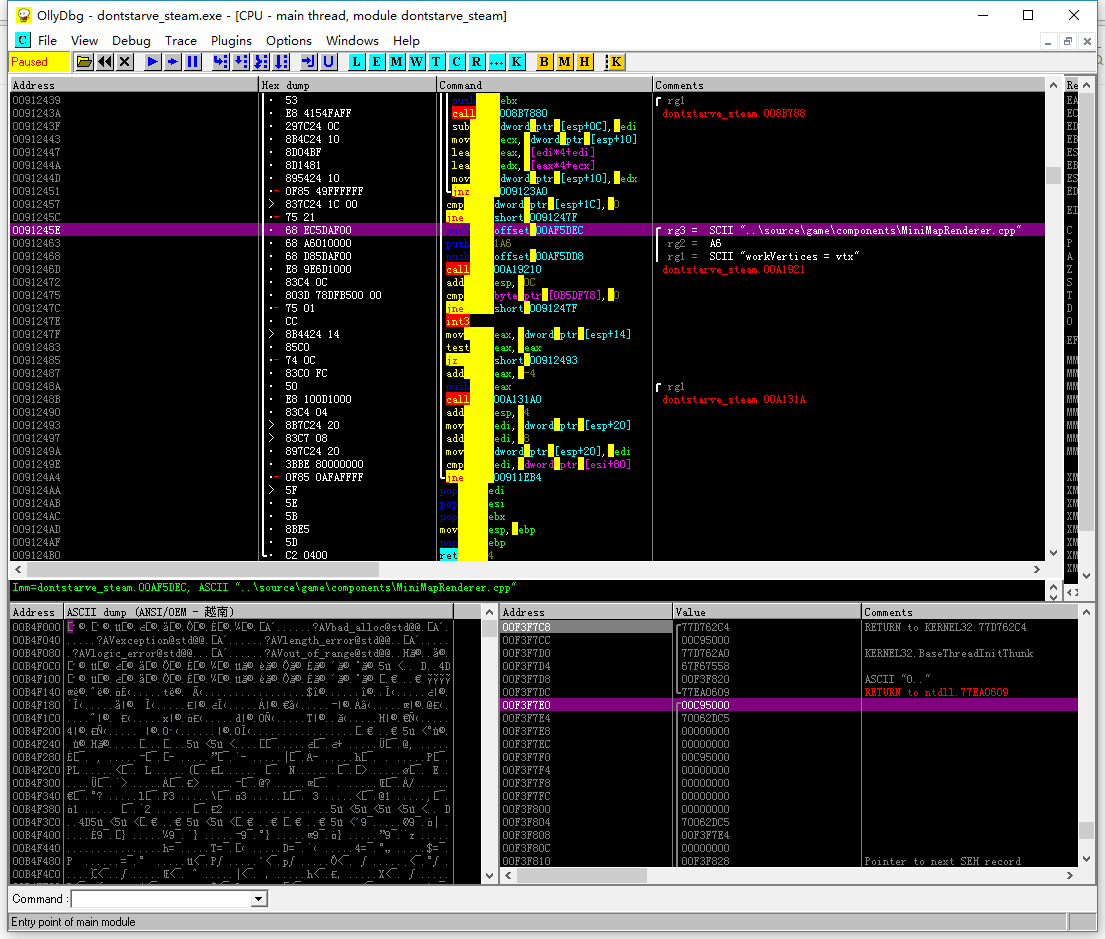Open the Options menu

pos(289,41)
